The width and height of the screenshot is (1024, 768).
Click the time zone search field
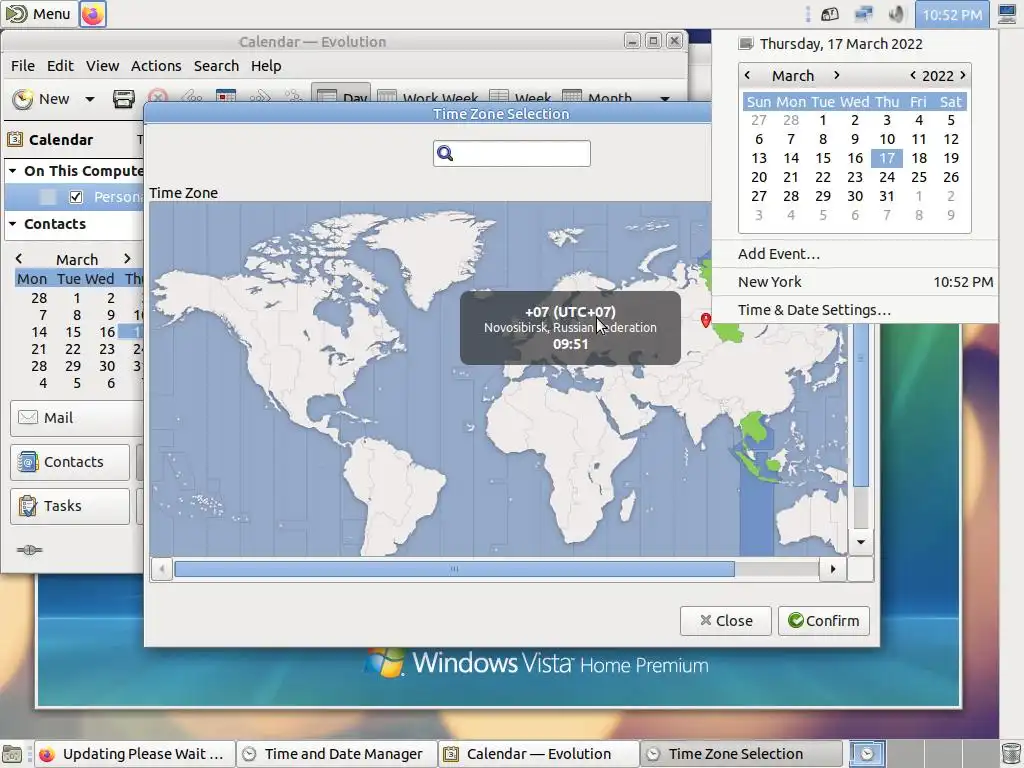point(511,153)
